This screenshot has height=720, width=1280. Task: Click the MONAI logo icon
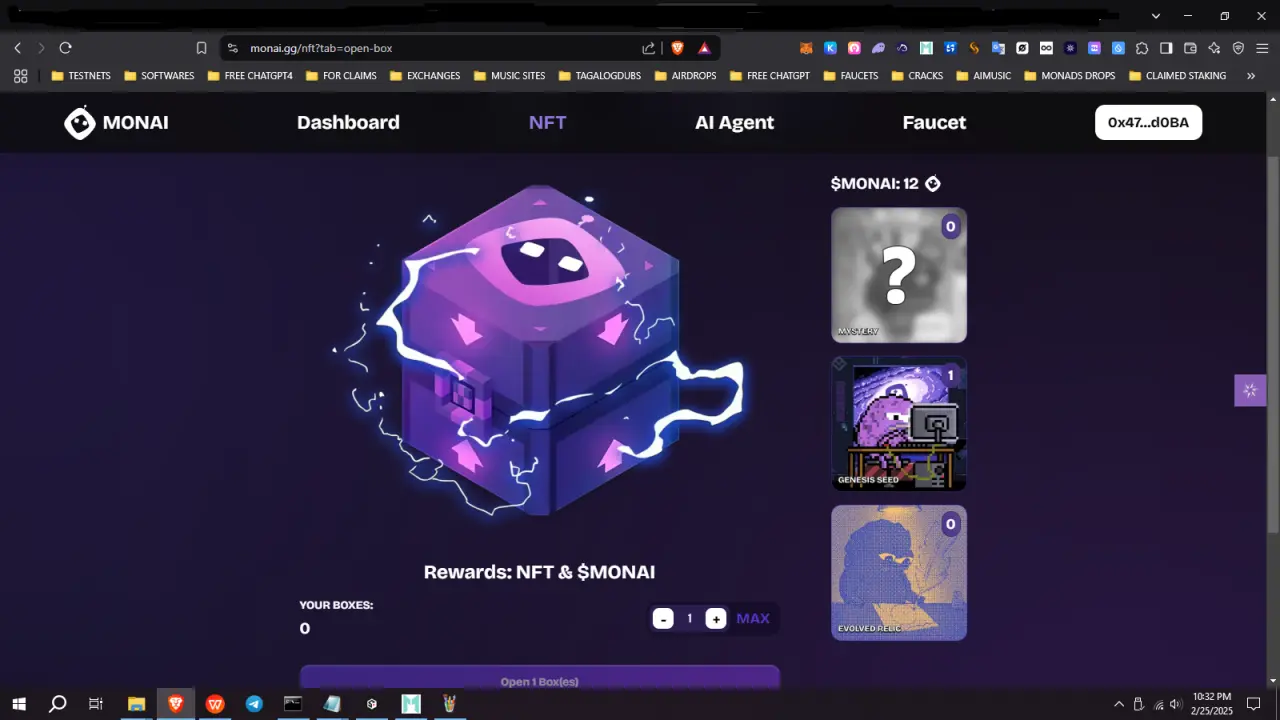pos(80,122)
